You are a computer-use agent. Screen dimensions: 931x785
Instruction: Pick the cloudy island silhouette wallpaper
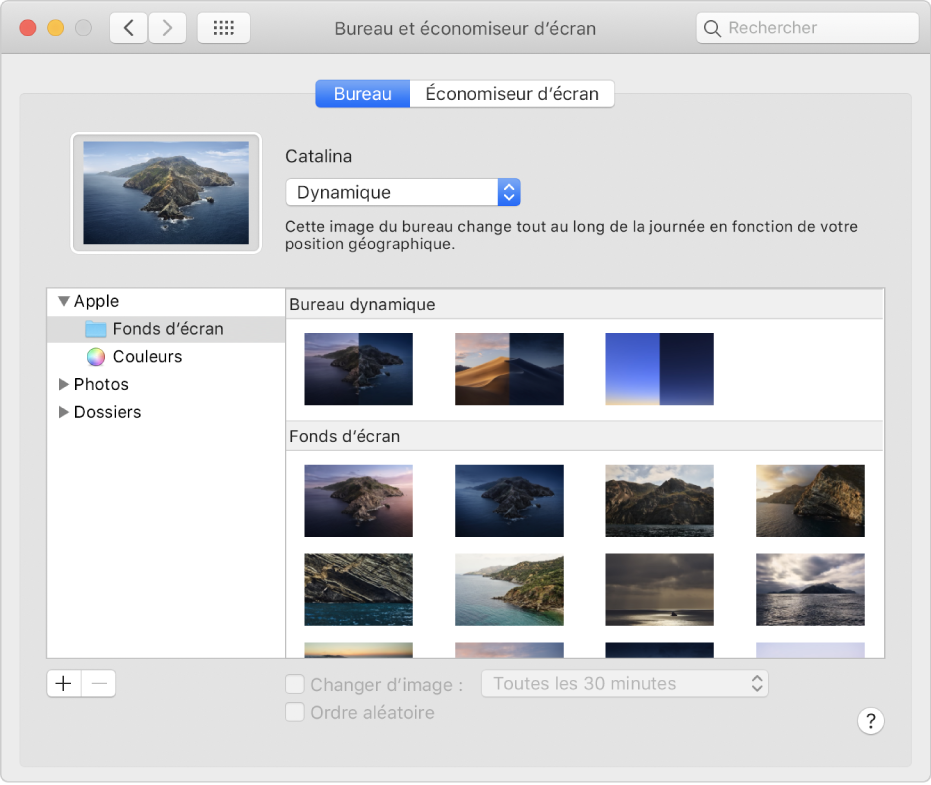(810, 590)
